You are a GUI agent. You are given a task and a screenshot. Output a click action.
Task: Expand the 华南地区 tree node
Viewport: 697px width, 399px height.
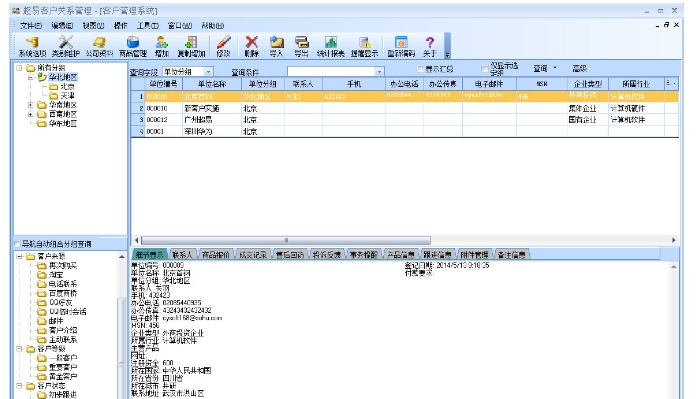click(x=30, y=105)
